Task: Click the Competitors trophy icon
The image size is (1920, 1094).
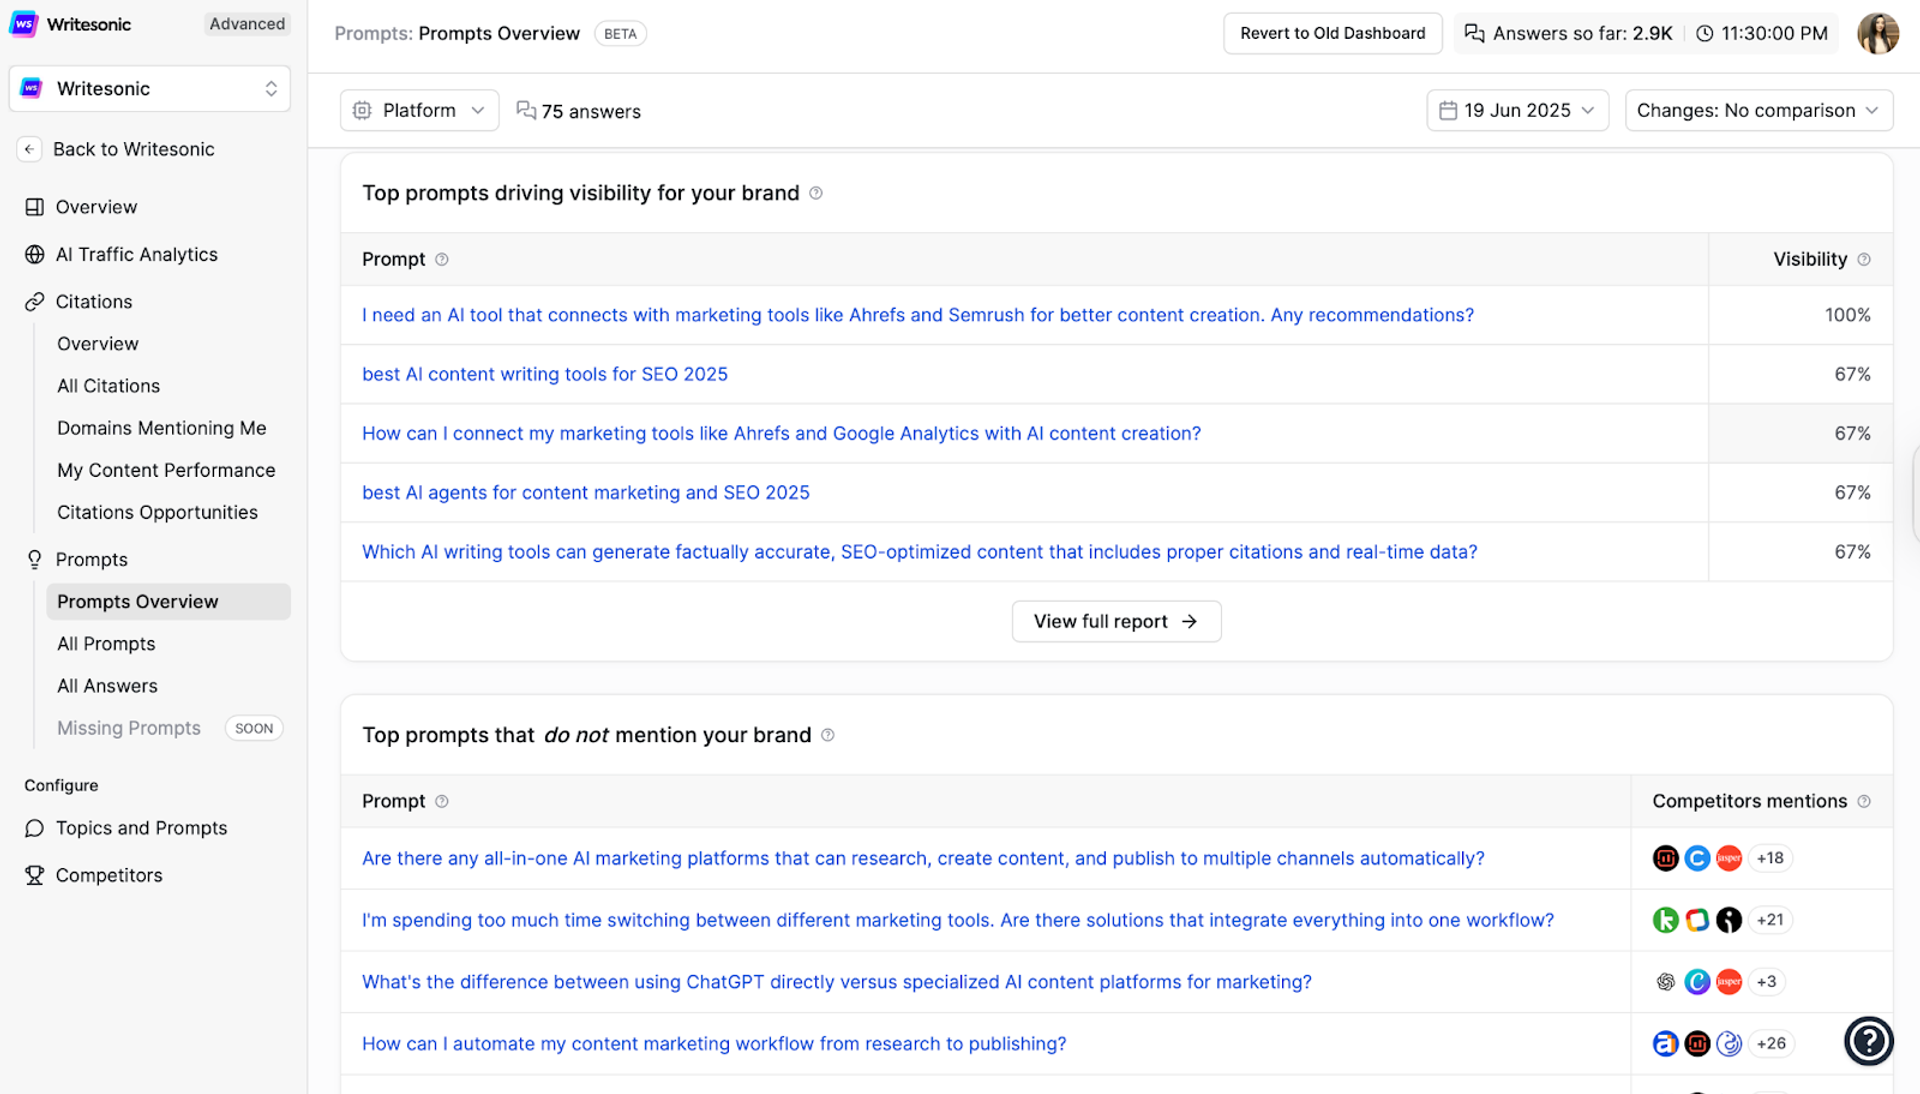Action: tap(35, 875)
